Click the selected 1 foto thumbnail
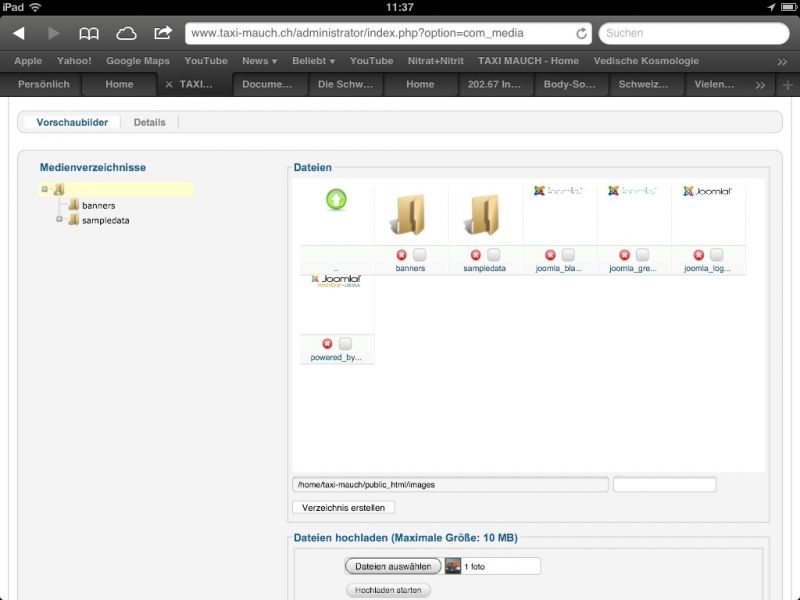 tap(453, 566)
